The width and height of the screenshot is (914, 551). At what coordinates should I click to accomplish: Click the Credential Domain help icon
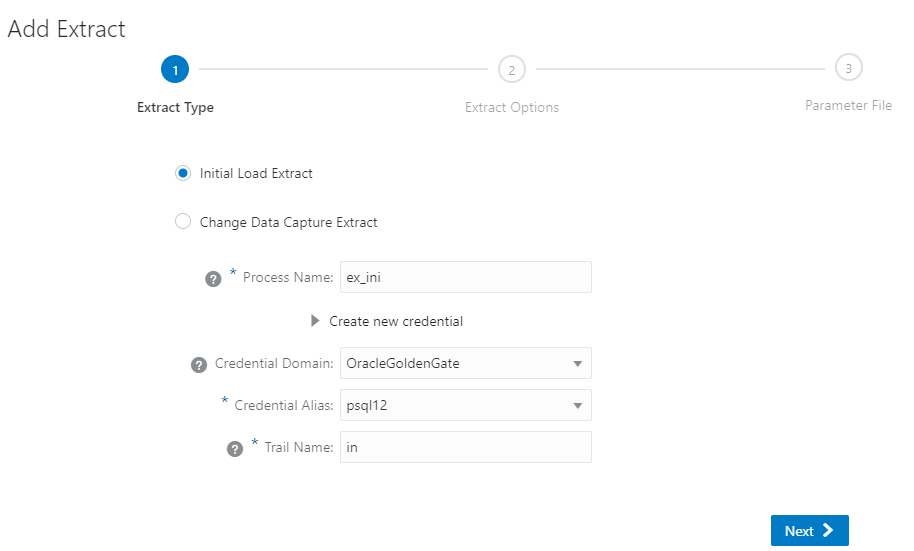[x=198, y=365]
